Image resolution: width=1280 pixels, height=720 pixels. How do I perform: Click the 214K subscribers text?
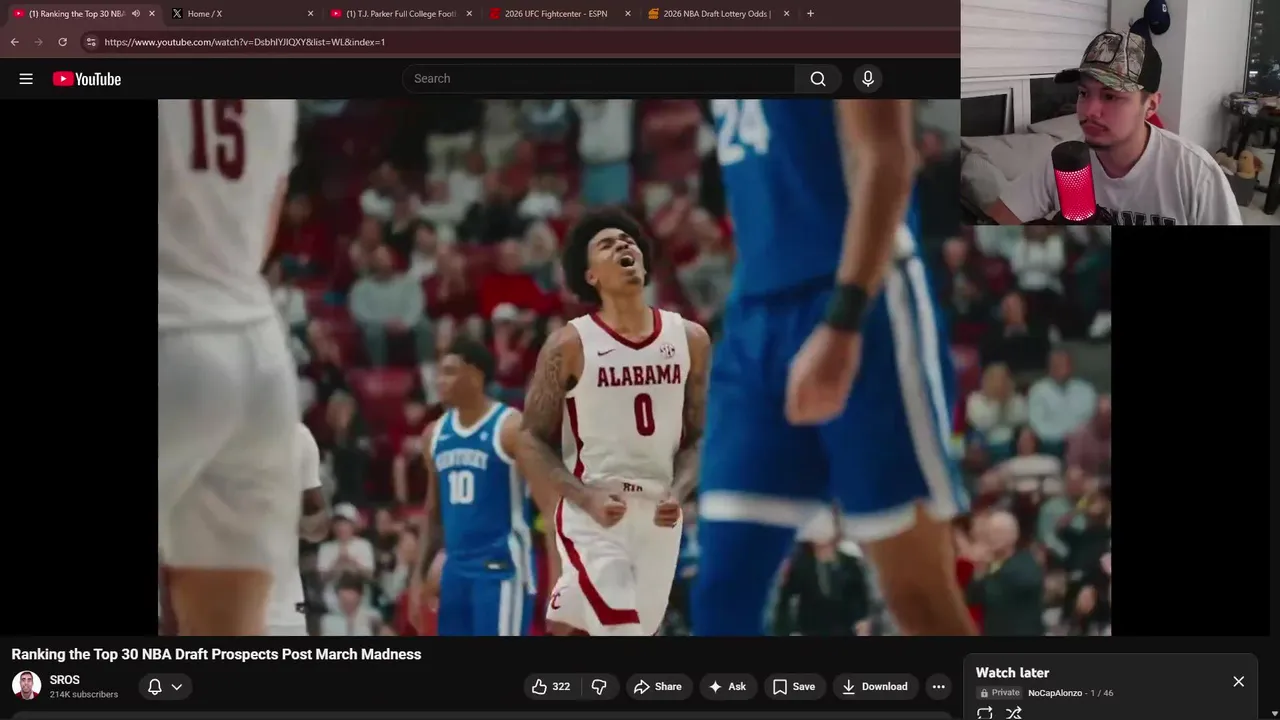coord(84,694)
